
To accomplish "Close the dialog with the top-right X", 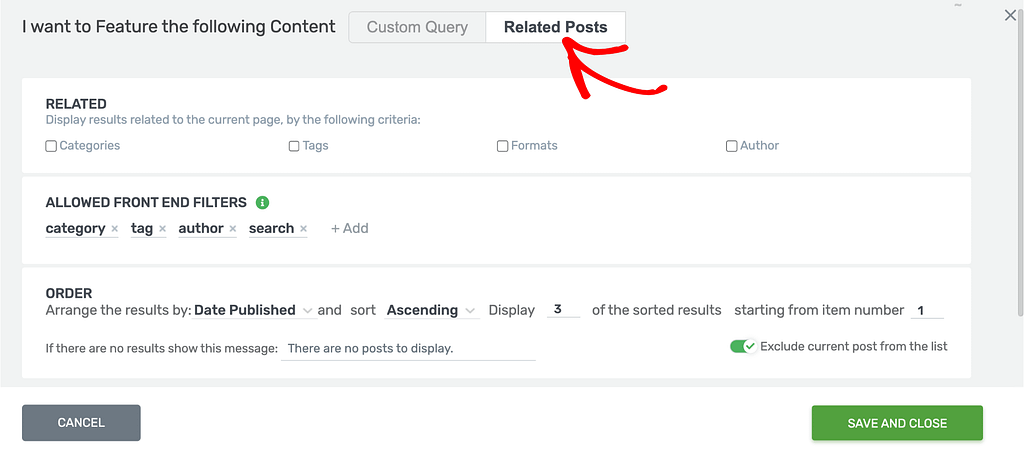I will 1010,16.
